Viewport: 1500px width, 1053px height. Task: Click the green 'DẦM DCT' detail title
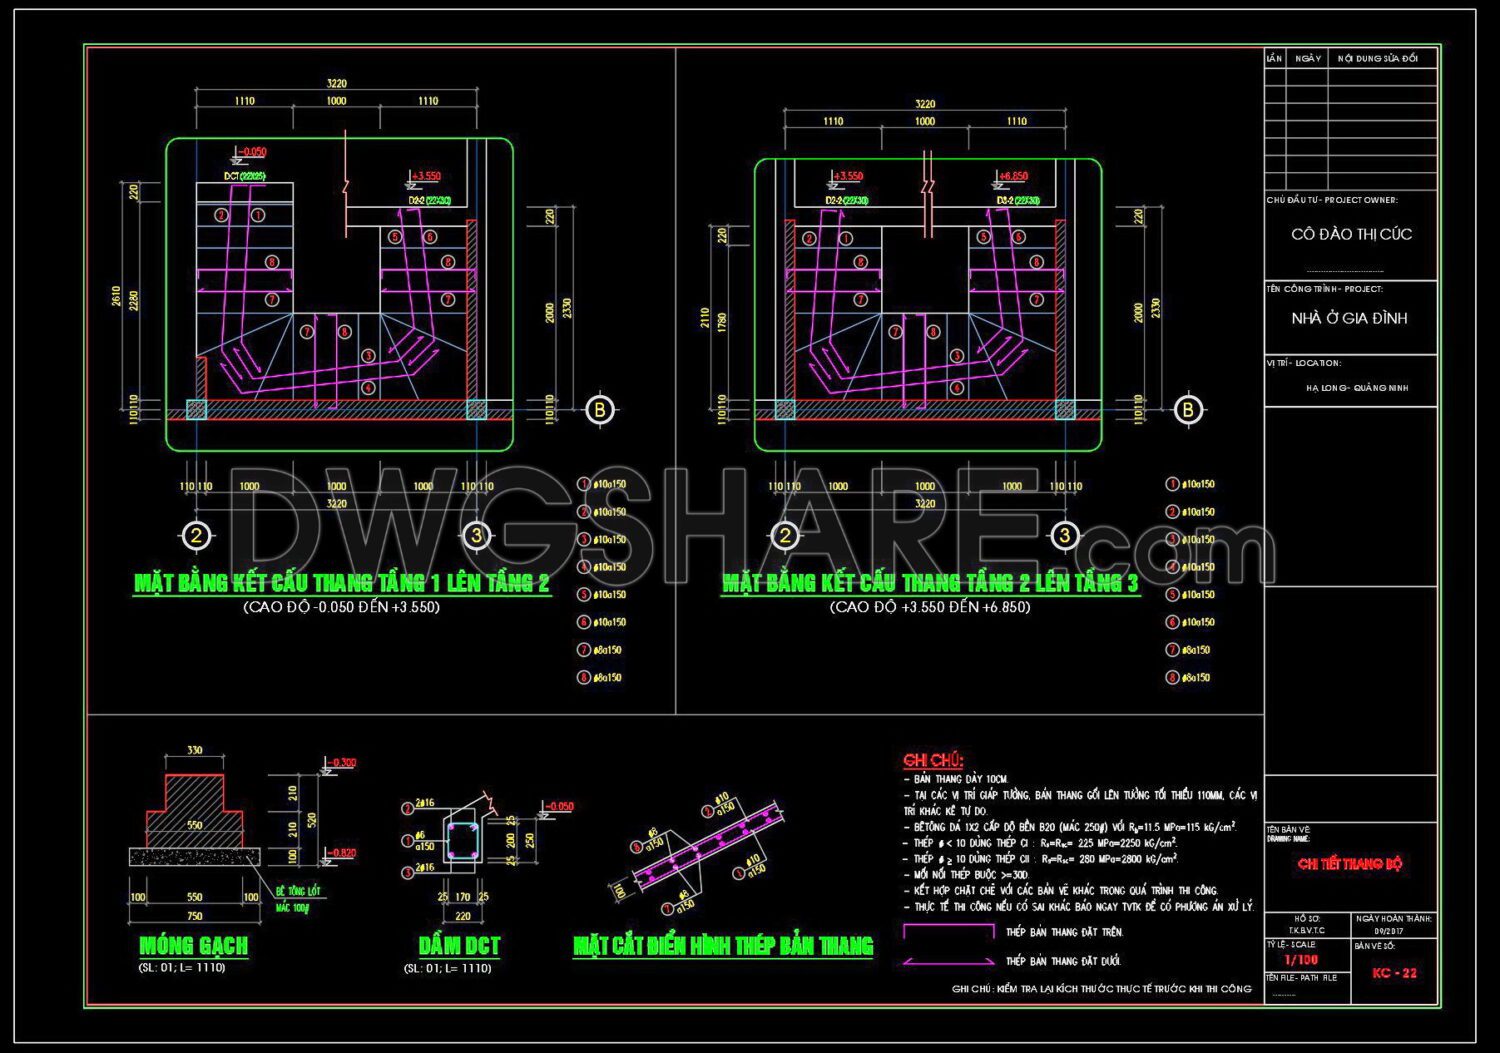(459, 945)
